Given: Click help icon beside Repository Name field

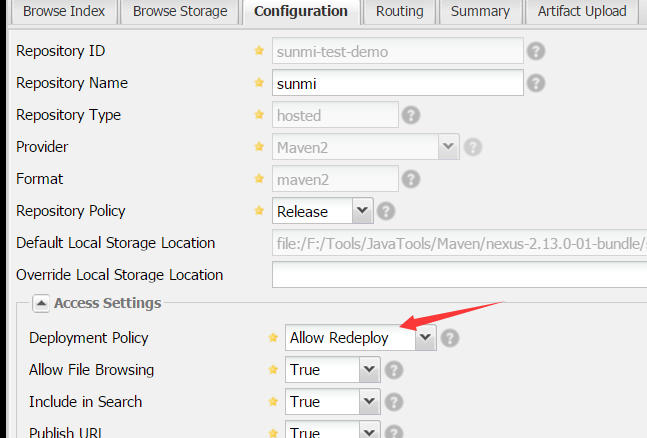Looking at the screenshot, I should 536,83.
